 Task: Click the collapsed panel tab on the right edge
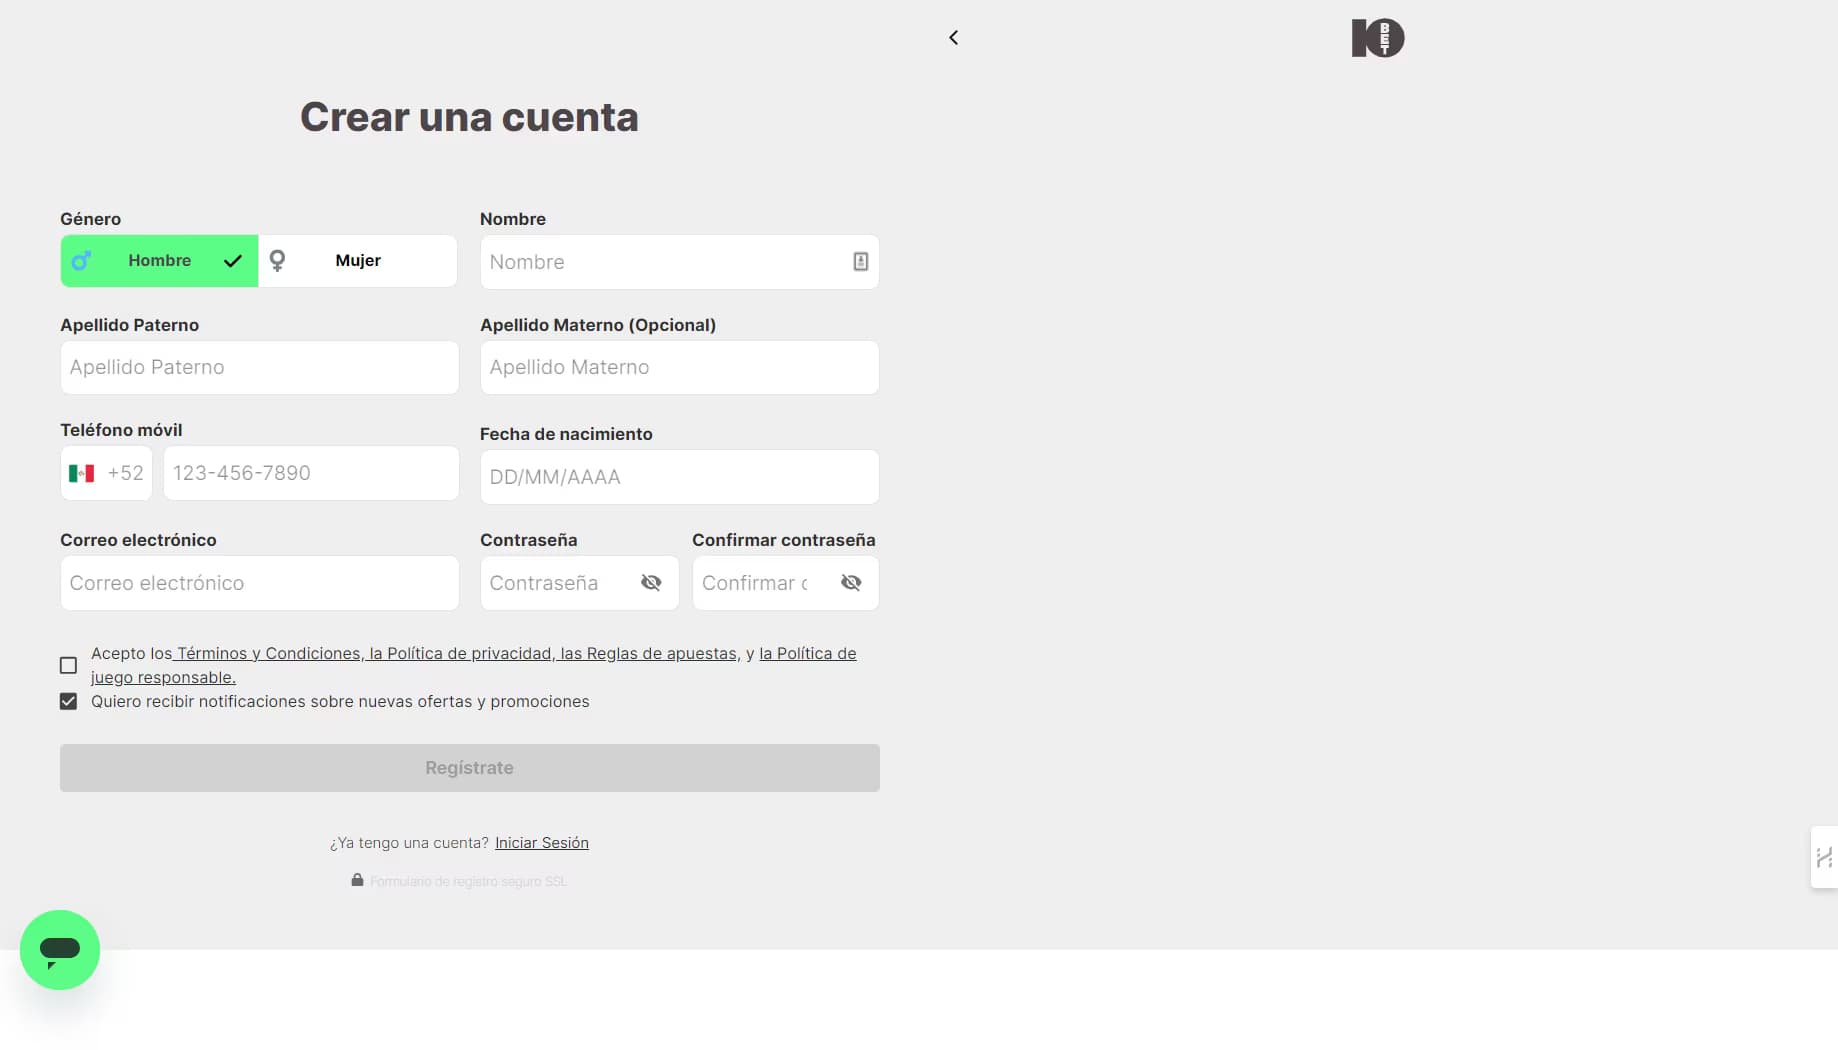pyautogui.click(x=1824, y=857)
